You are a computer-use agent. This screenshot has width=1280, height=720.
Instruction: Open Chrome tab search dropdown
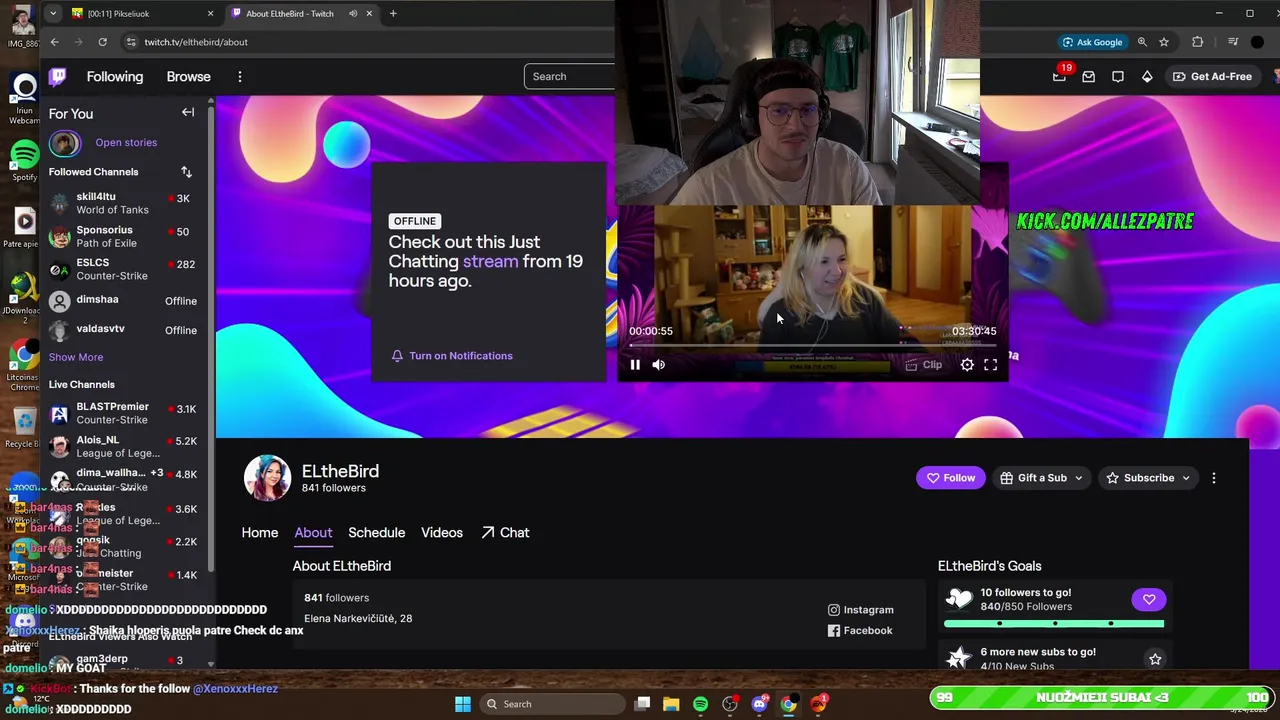tap(53, 14)
